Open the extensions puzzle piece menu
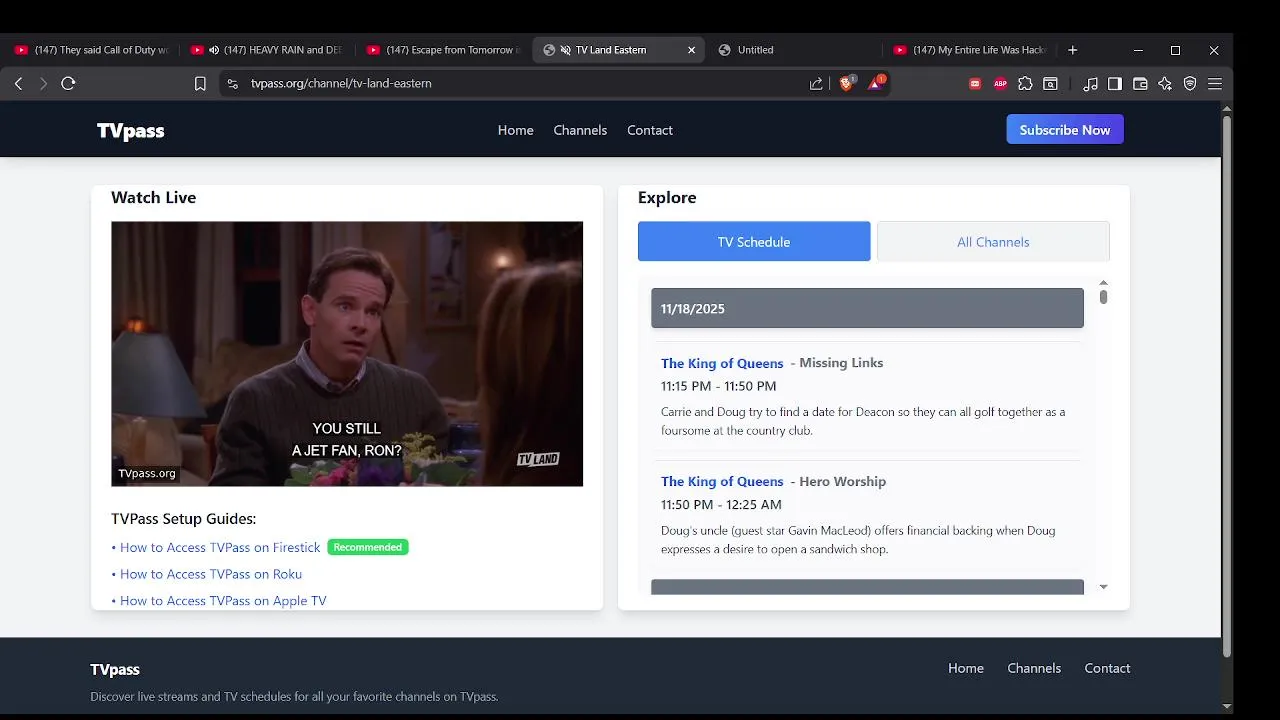The height and width of the screenshot is (720, 1280). point(1025,84)
